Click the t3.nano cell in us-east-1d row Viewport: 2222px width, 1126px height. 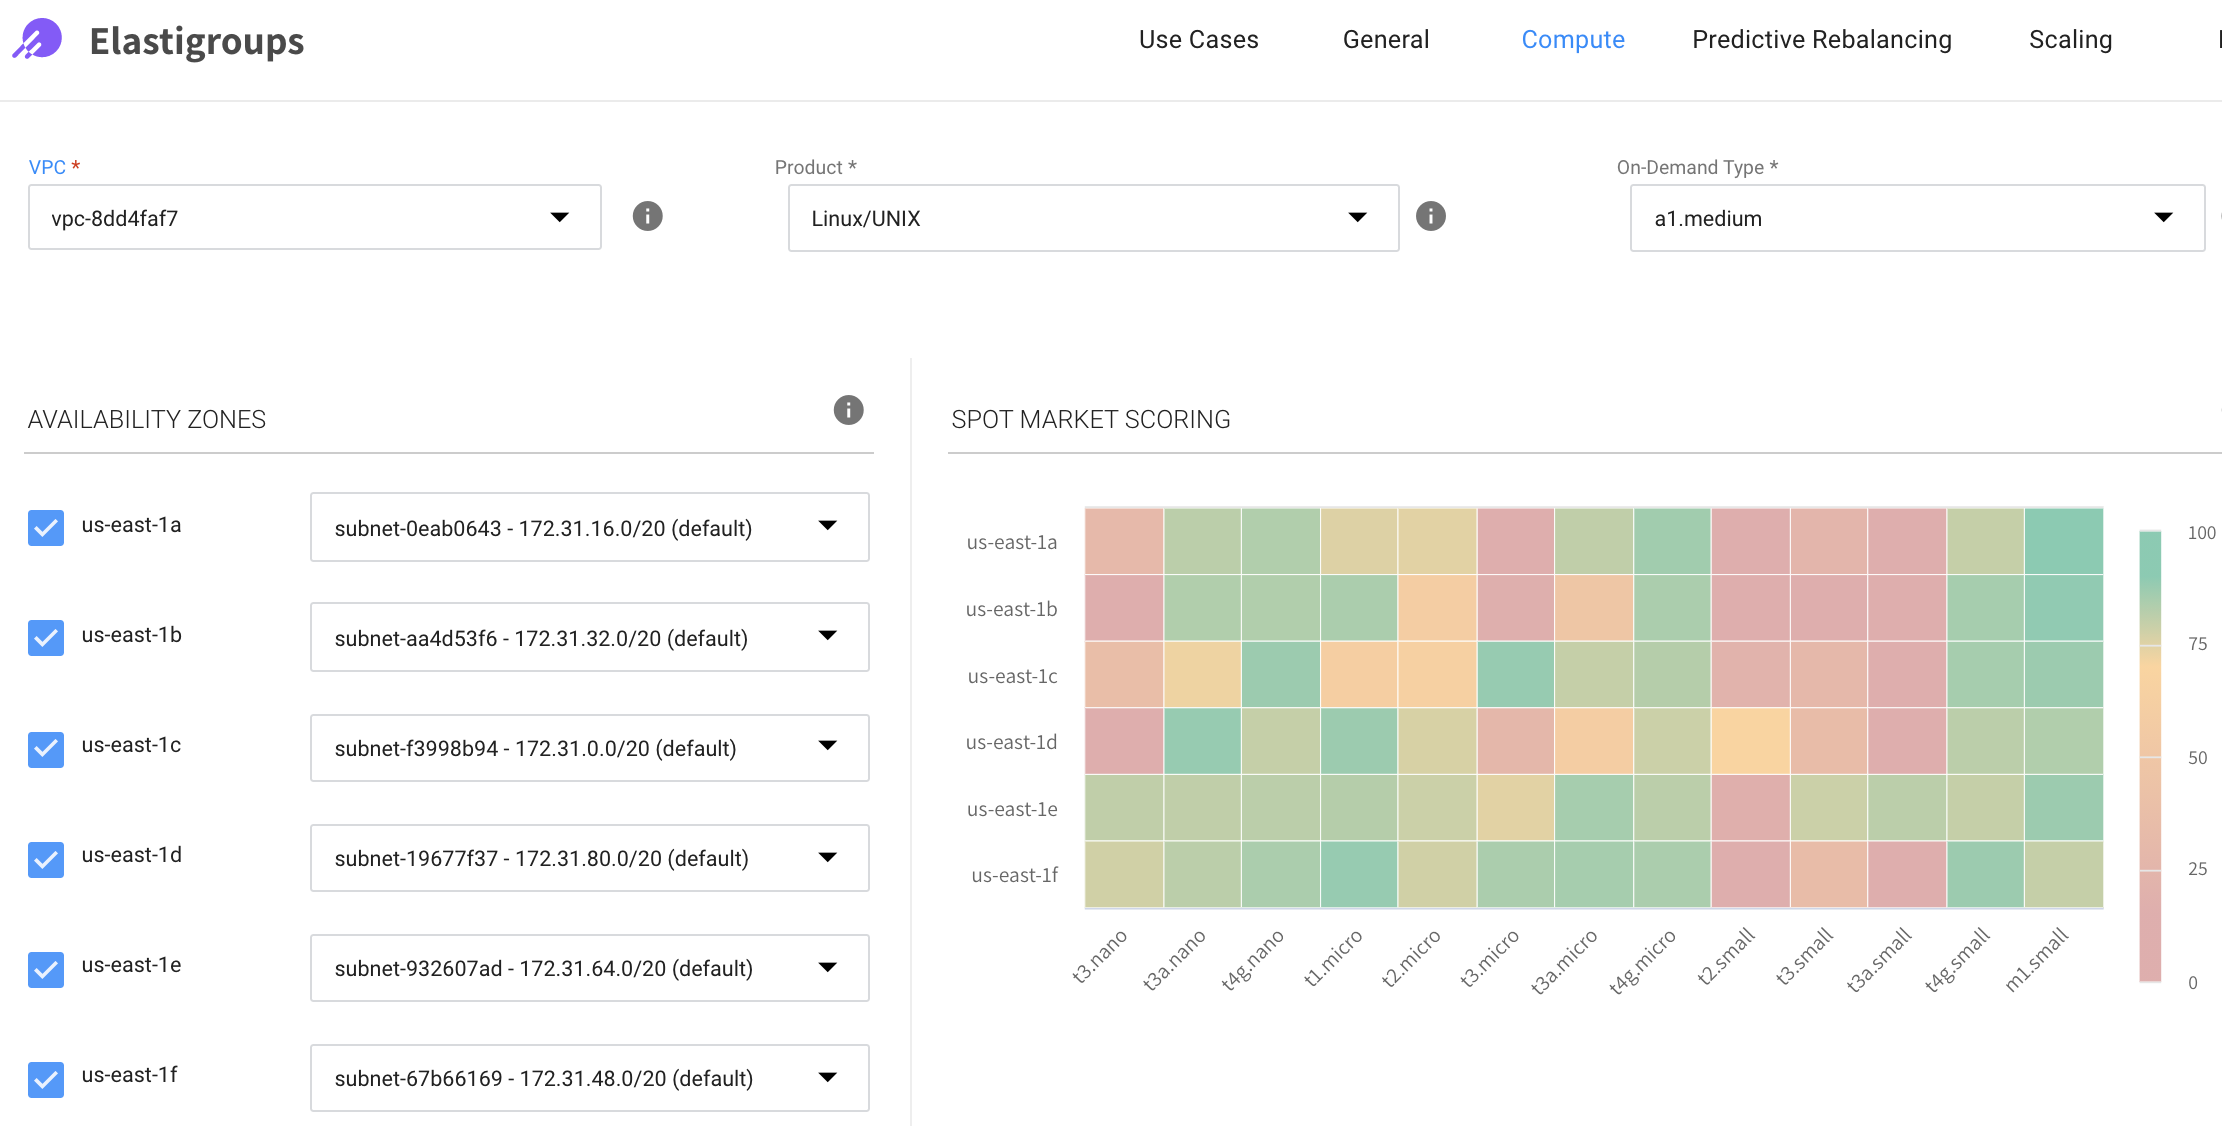(x=1124, y=741)
